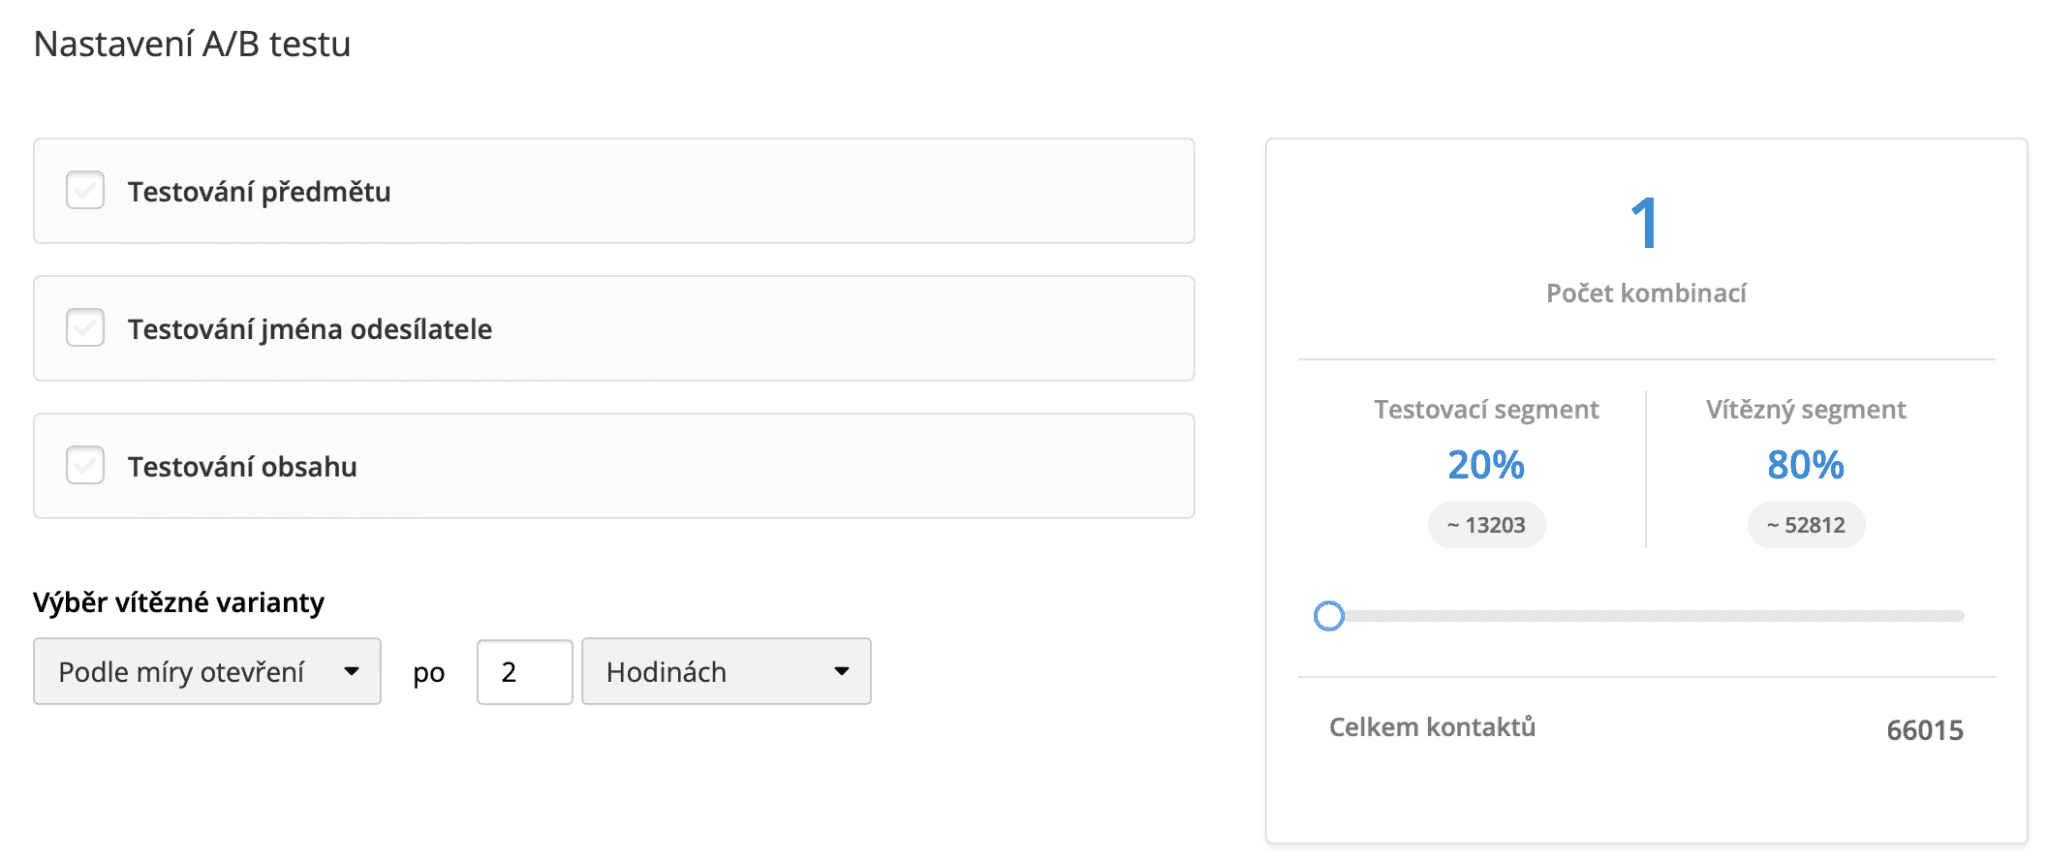The height and width of the screenshot is (862, 2048).
Task: Click the 80% winning segment value
Action: [1806, 465]
